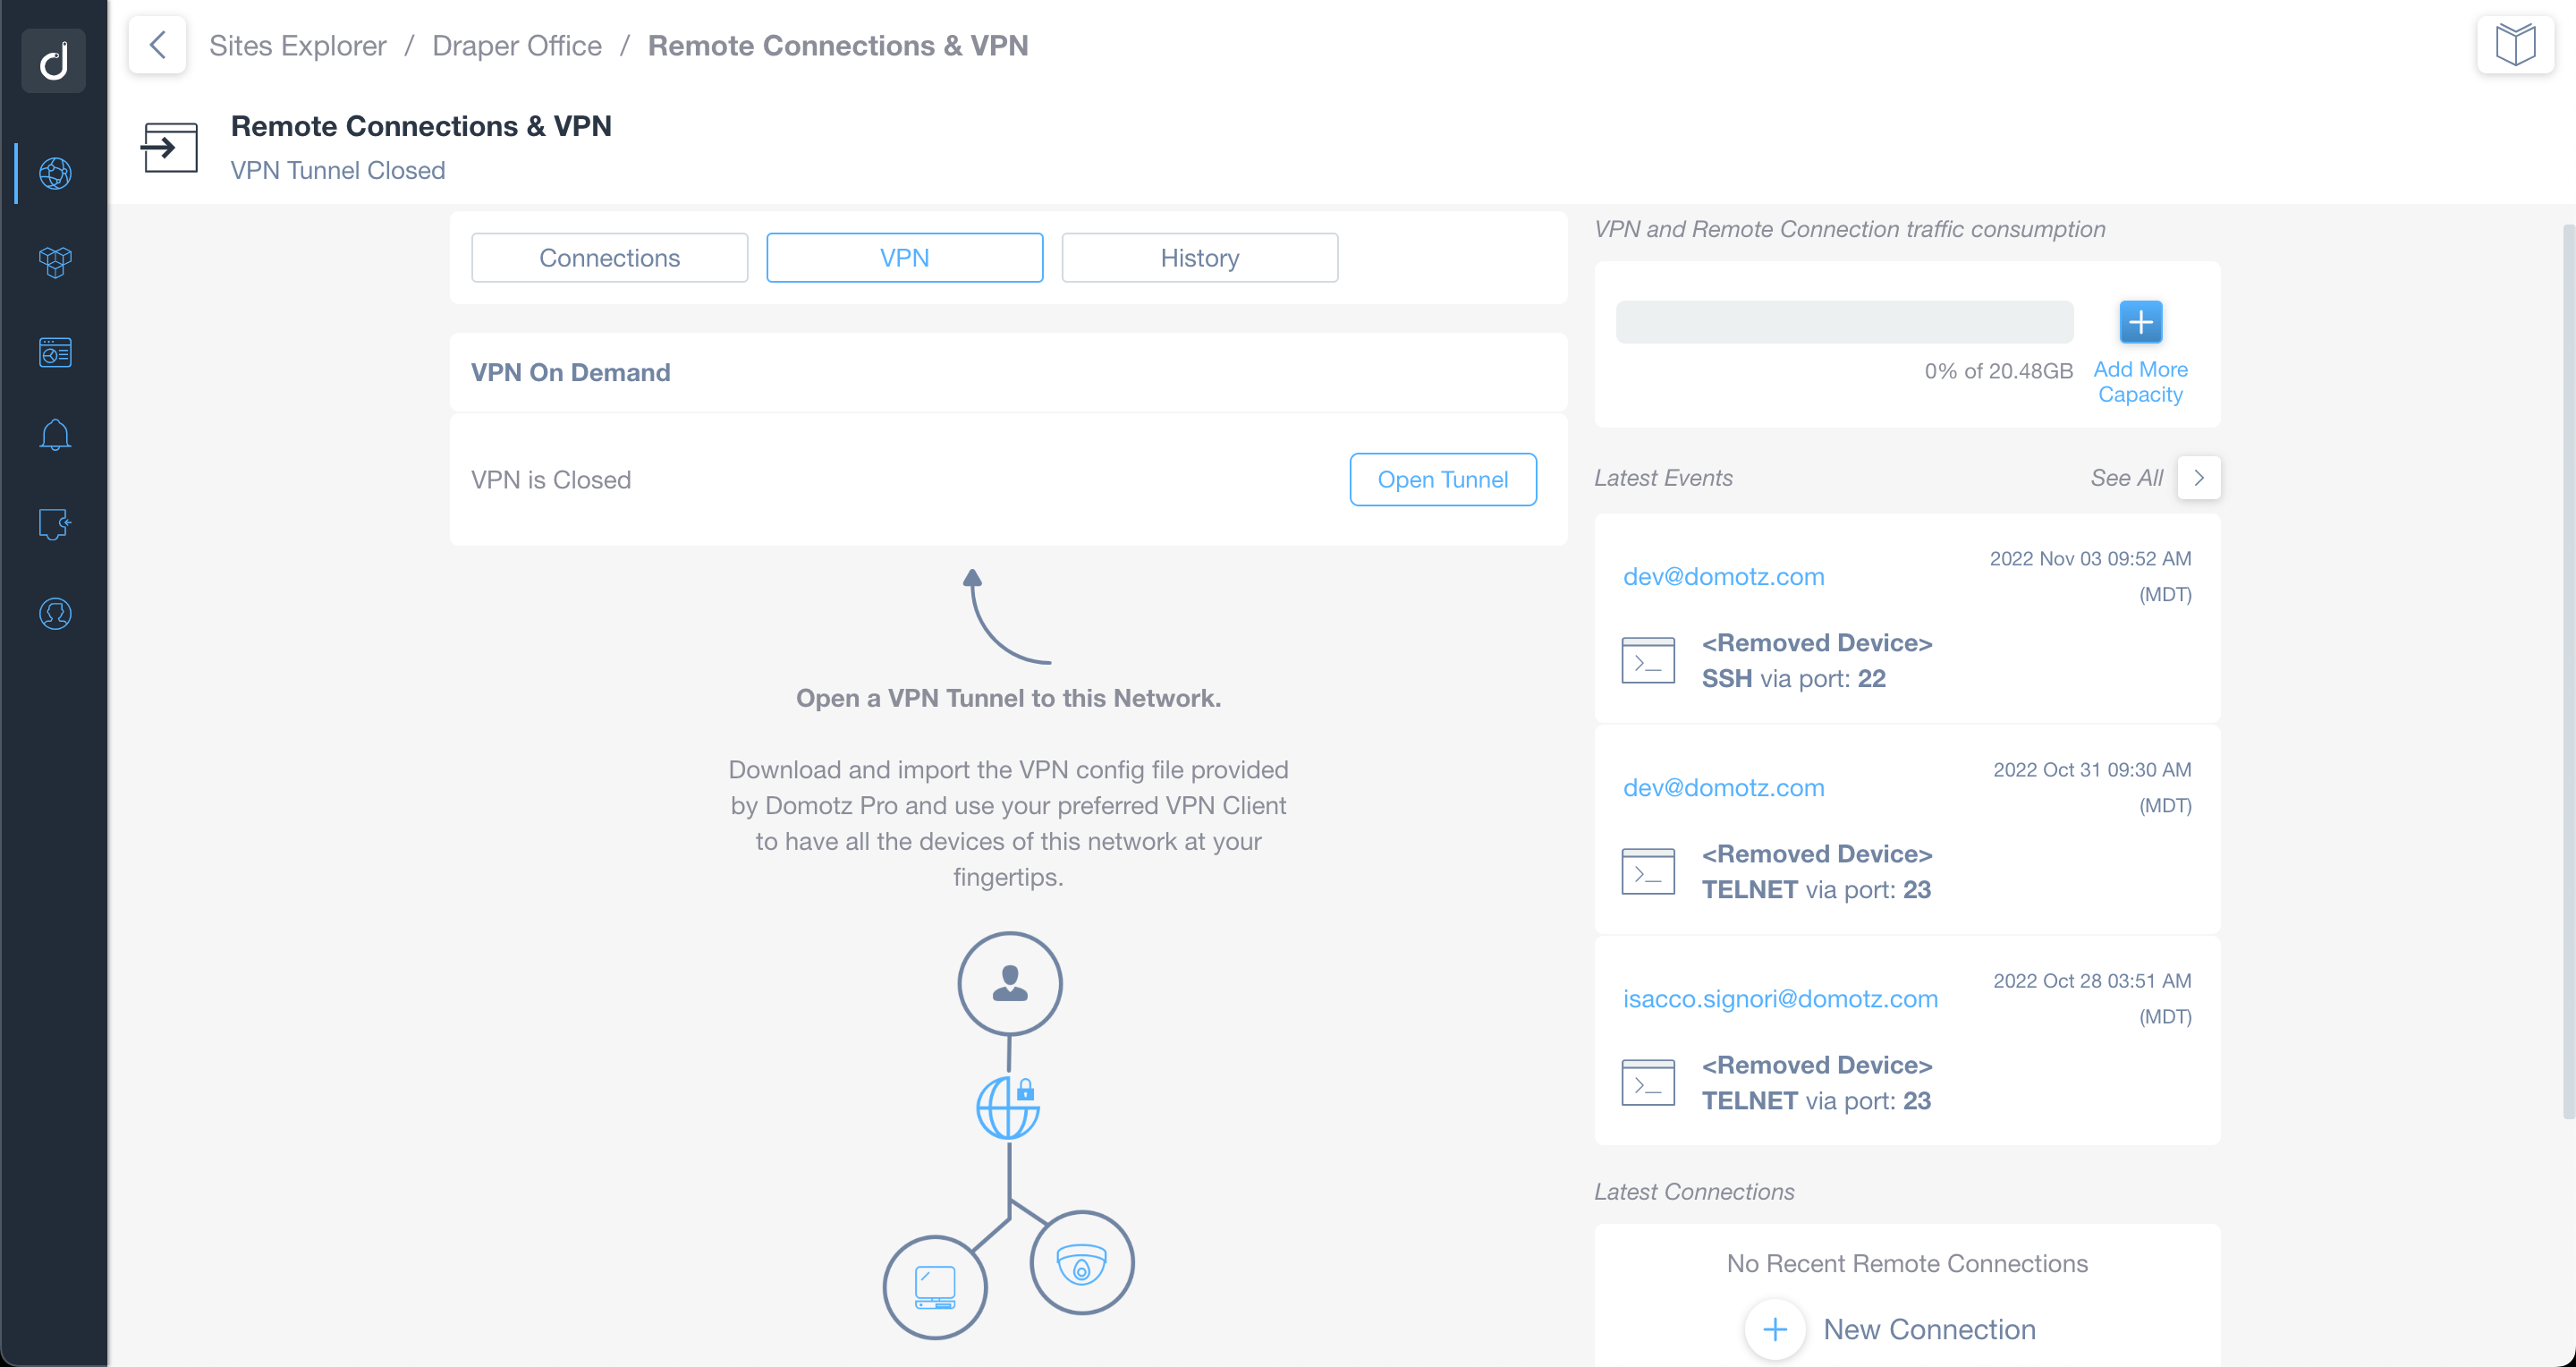Click 'Latest Events' section label
Image resolution: width=2576 pixels, height=1367 pixels.
[1663, 478]
